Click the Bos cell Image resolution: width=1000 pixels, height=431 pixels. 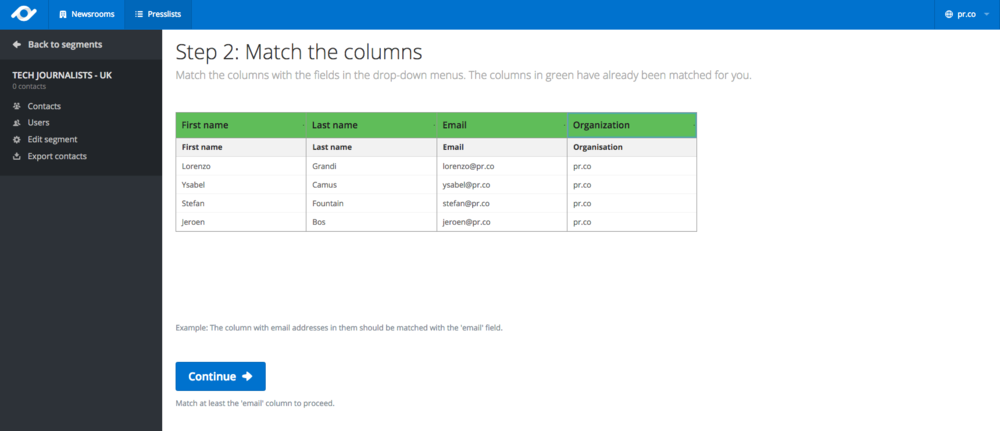(x=371, y=222)
